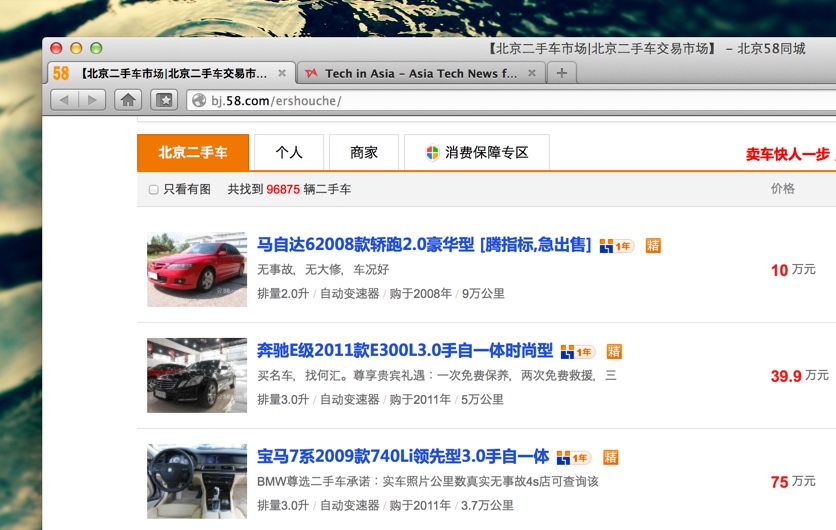The height and width of the screenshot is (530, 836).
Task: Switch to the 个人 listings tab
Action: click(x=289, y=152)
